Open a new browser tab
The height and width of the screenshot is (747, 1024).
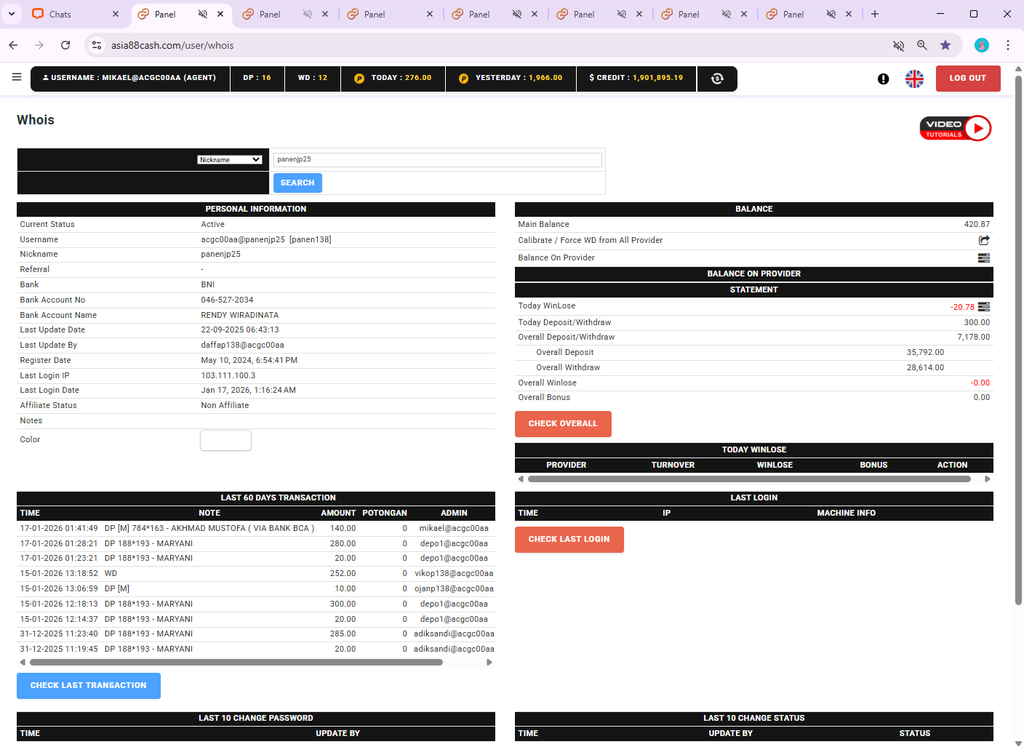(x=874, y=14)
